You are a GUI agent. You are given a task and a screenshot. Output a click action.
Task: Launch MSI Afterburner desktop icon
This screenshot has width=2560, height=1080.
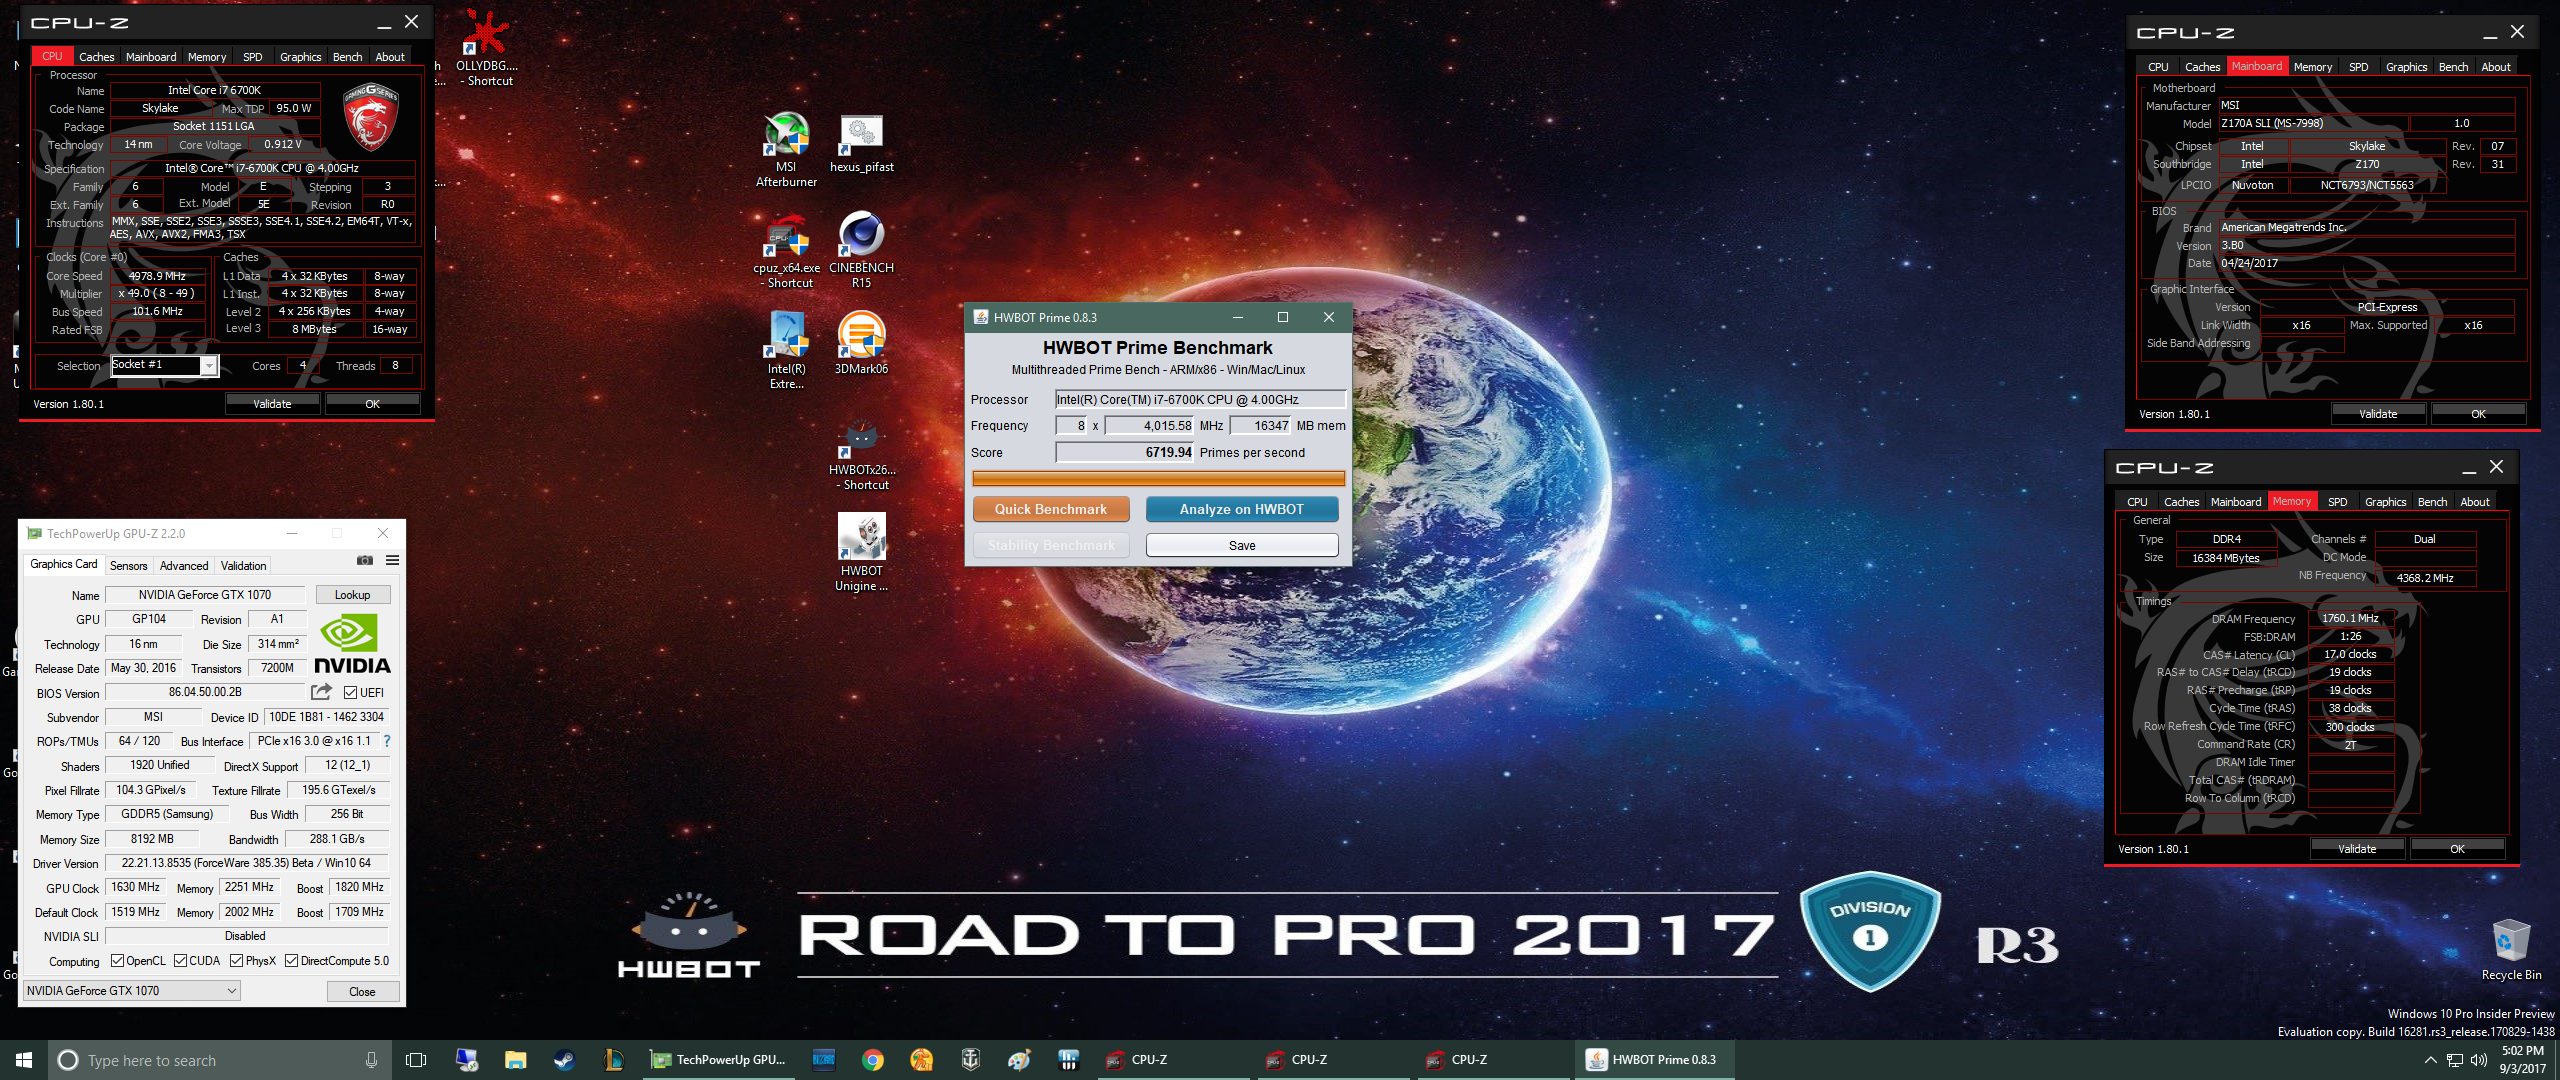786,149
